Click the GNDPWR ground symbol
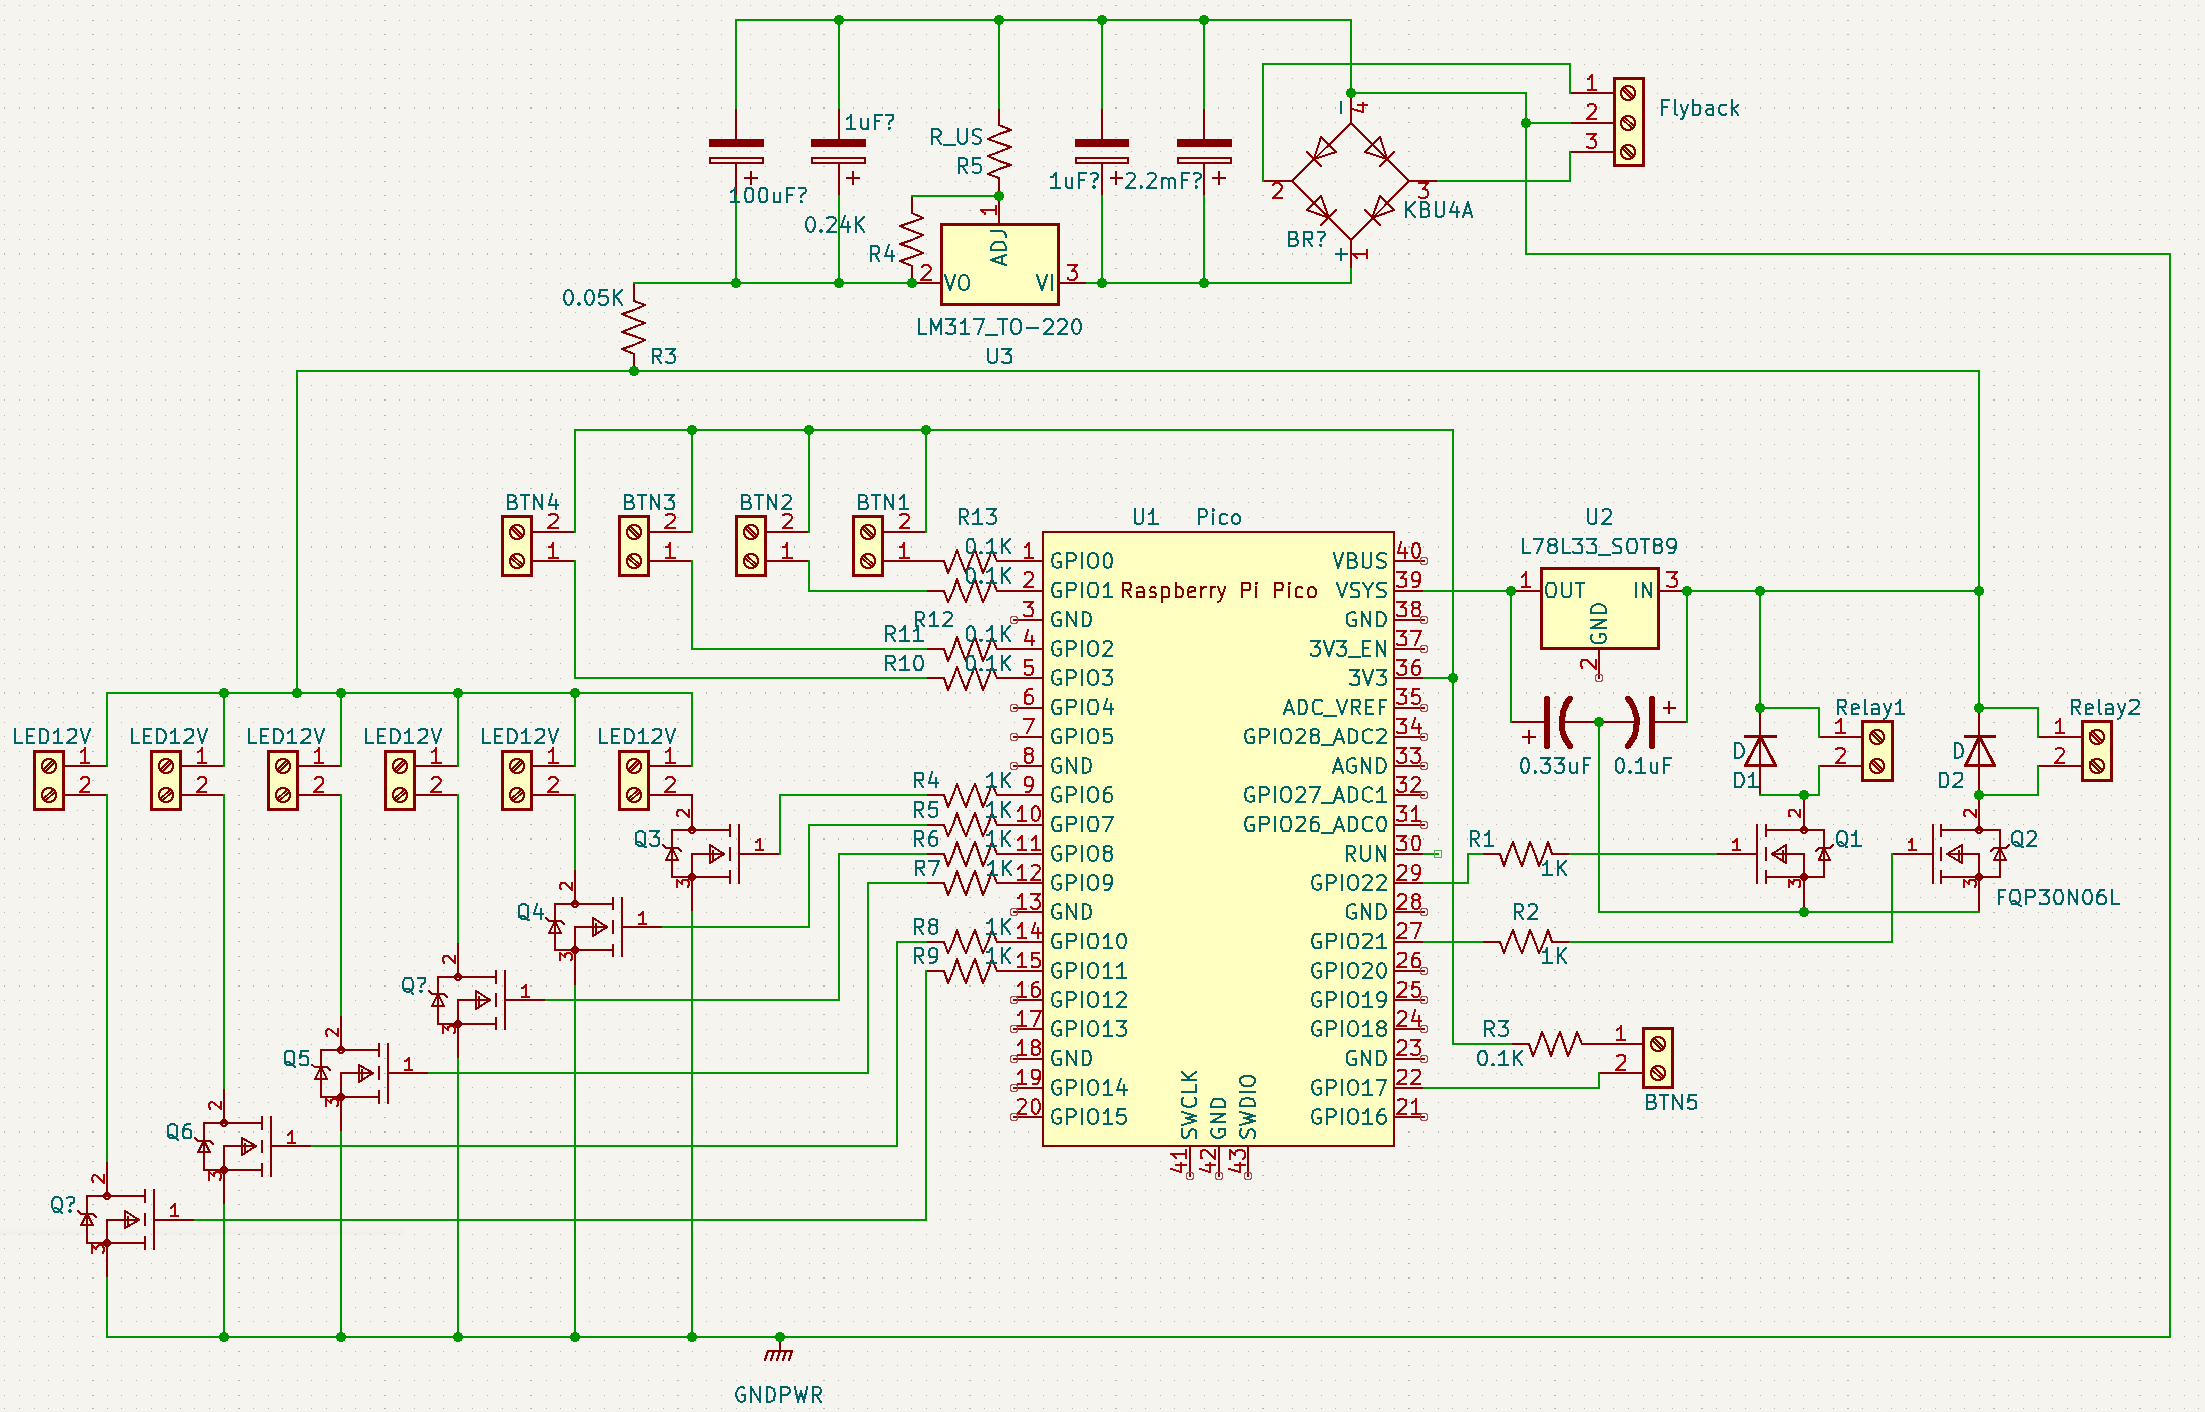2205x1412 pixels. coord(779,1351)
